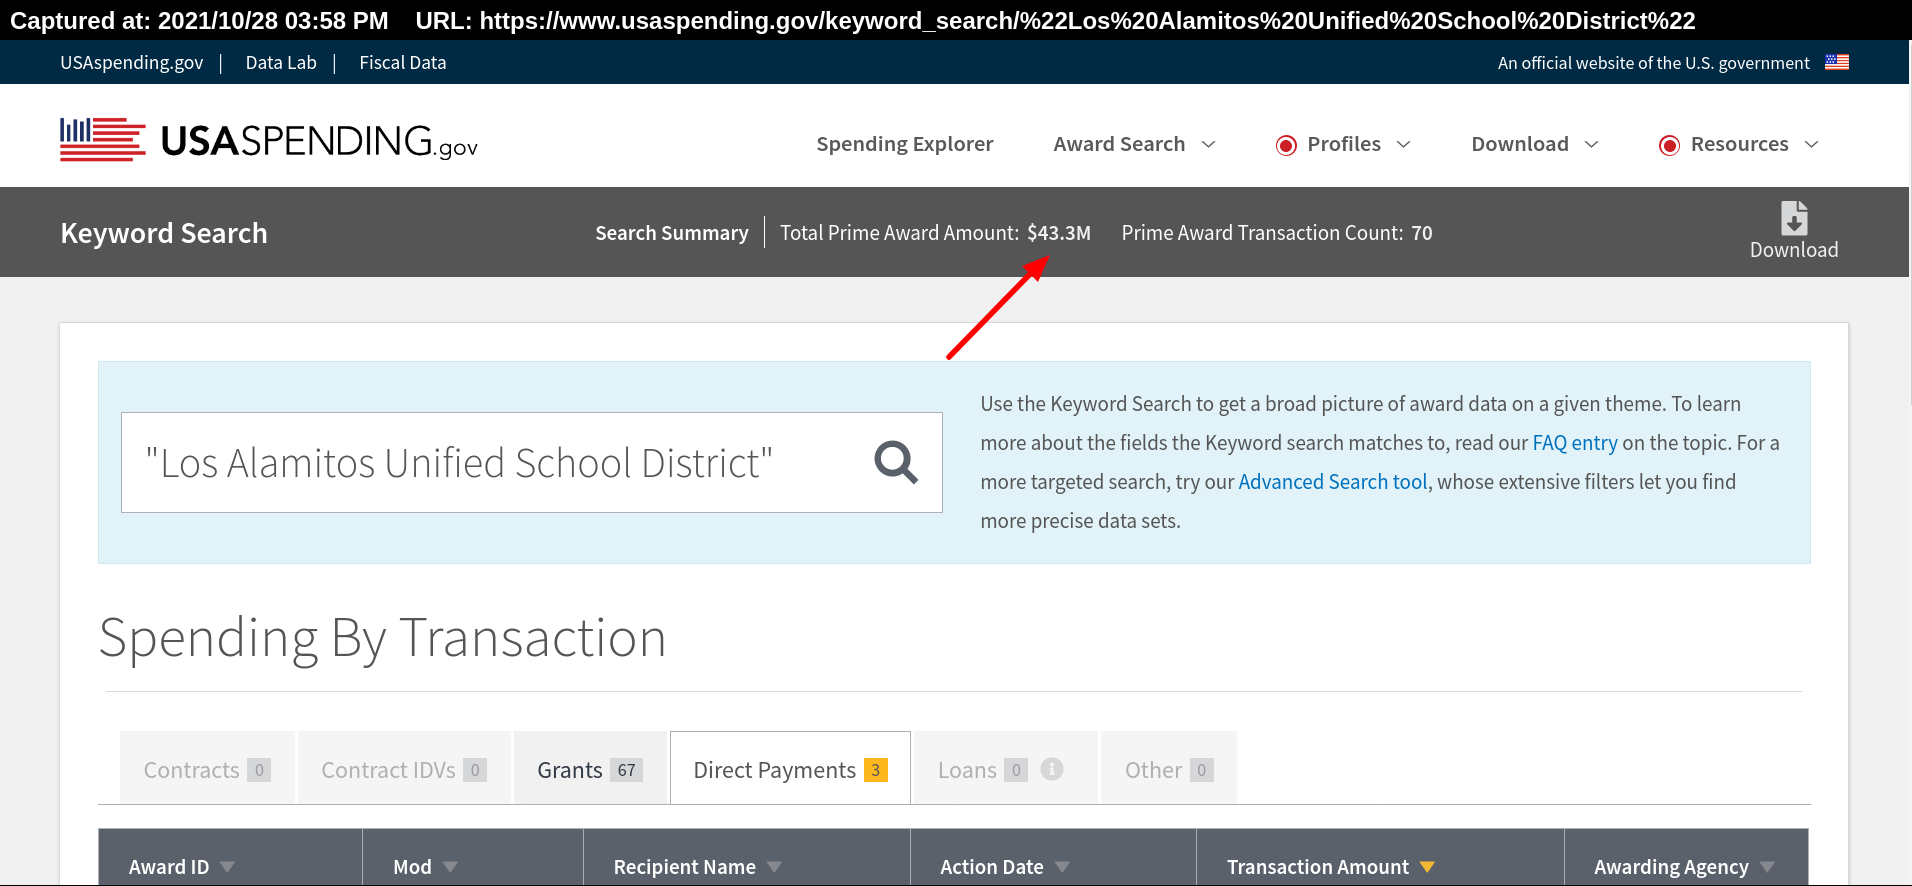Expand the Resources menu chevron

(1811, 144)
